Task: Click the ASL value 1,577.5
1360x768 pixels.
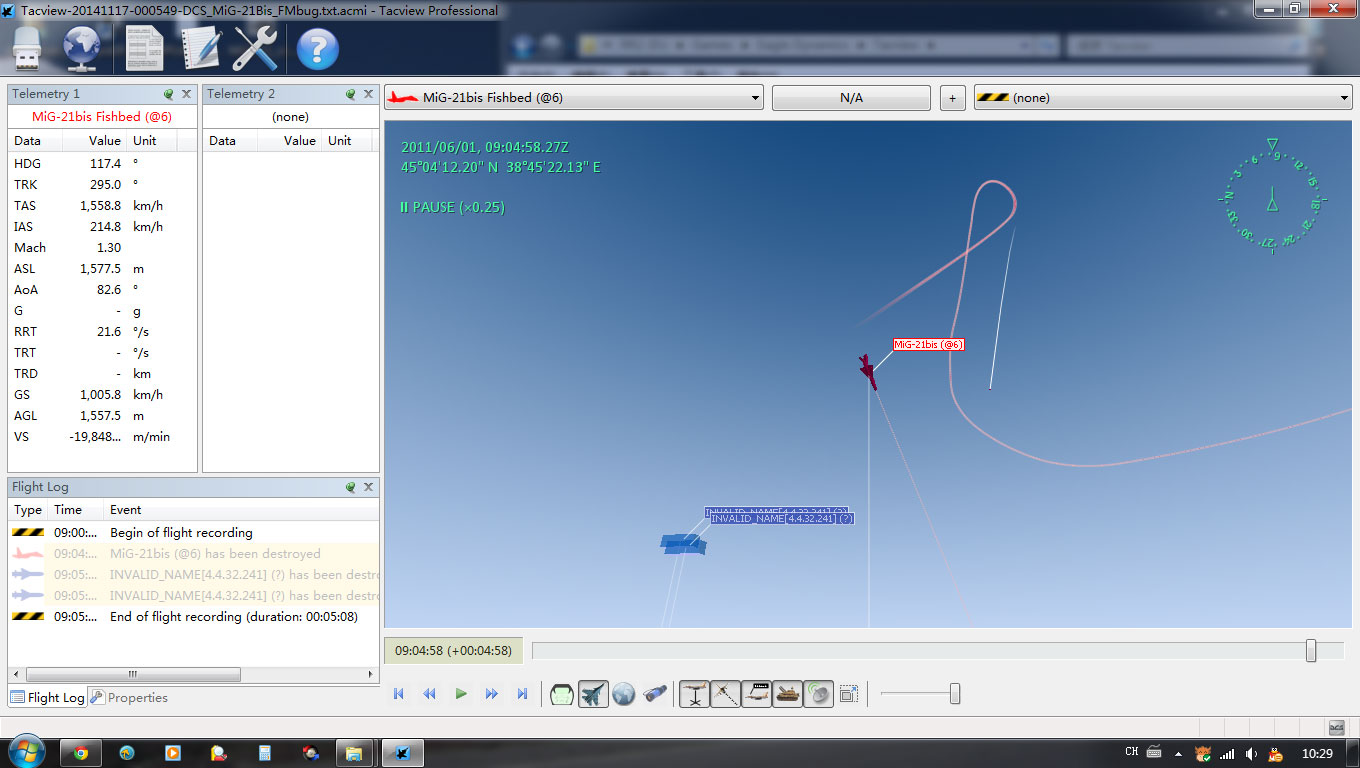Action: pos(101,268)
